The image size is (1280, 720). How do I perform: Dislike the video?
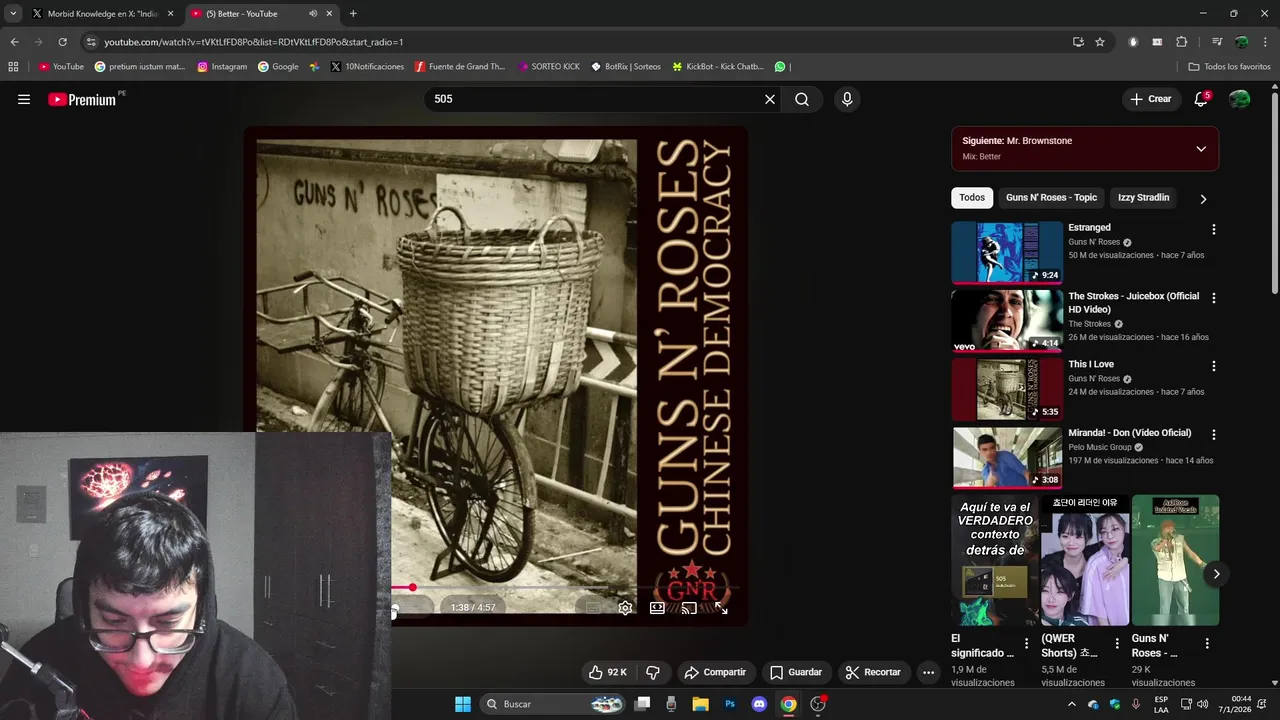[x=653, y=672]
